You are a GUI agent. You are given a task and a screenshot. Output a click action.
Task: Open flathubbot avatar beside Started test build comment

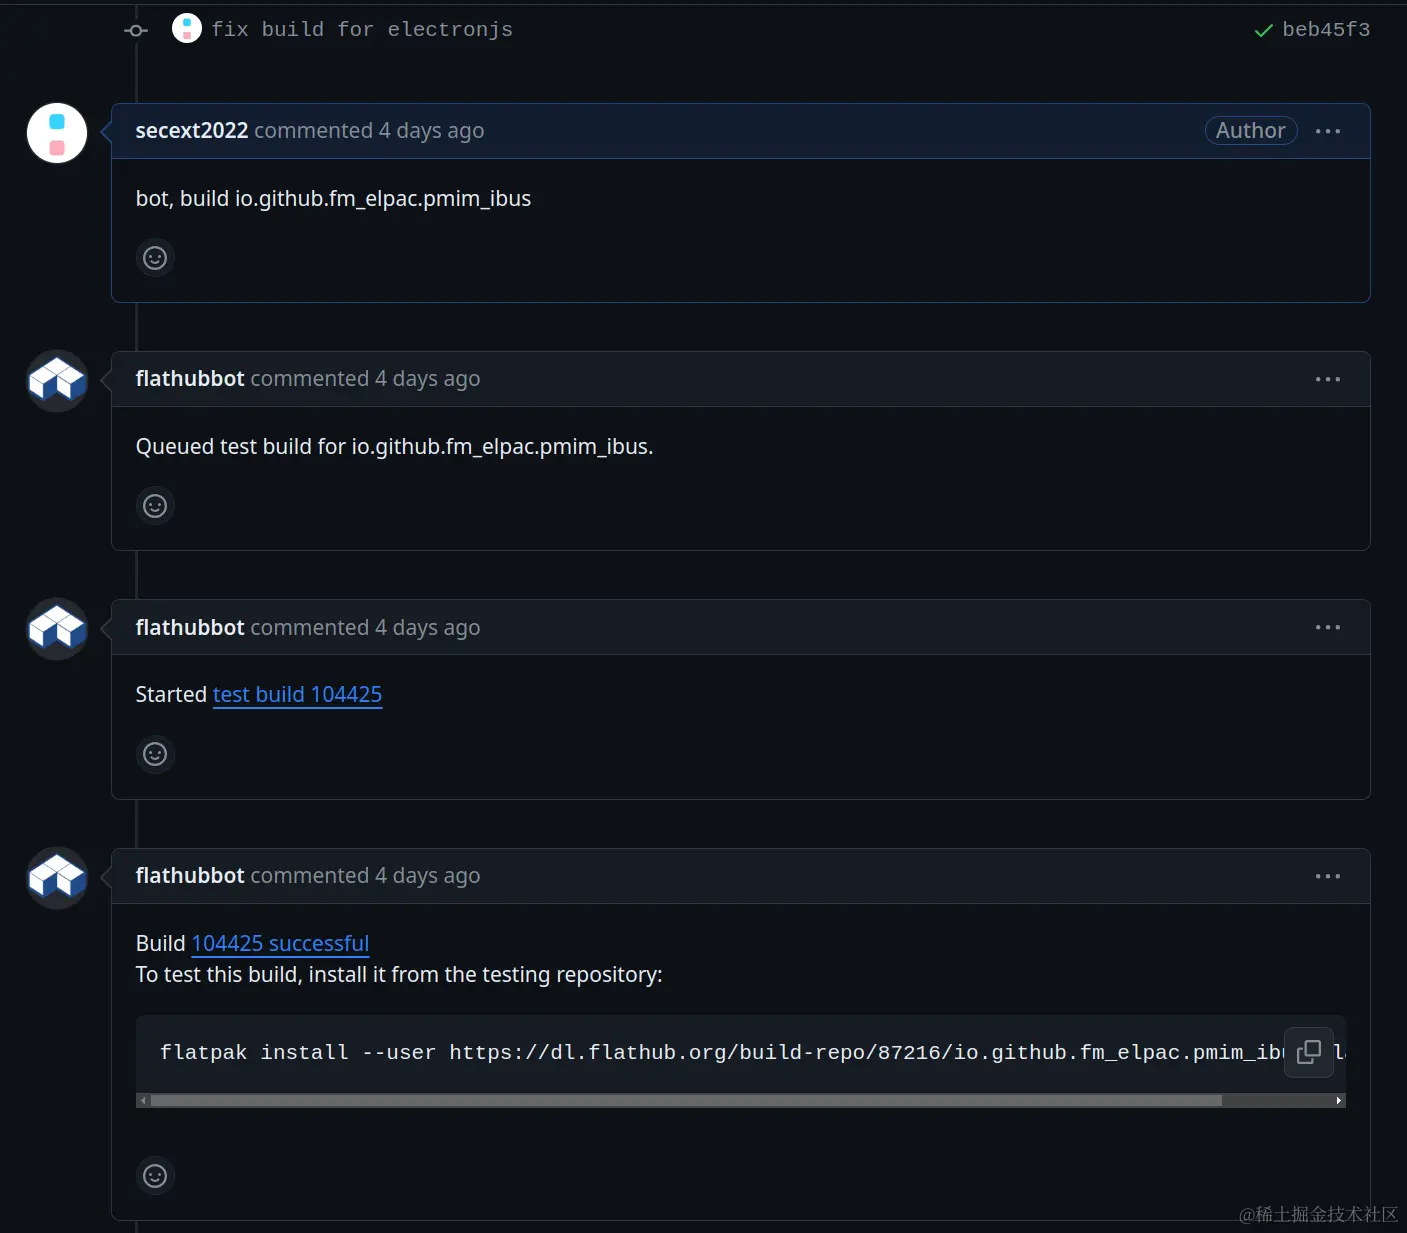(57, 629)
